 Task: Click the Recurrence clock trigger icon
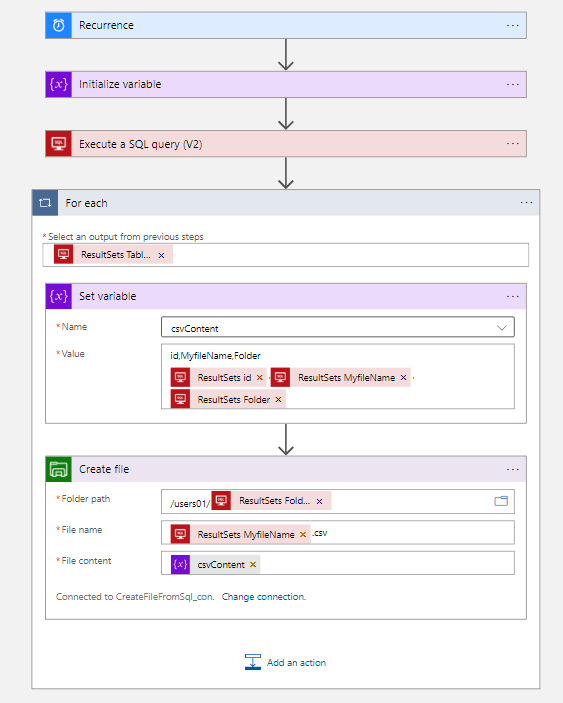click(x=59, y=26)
